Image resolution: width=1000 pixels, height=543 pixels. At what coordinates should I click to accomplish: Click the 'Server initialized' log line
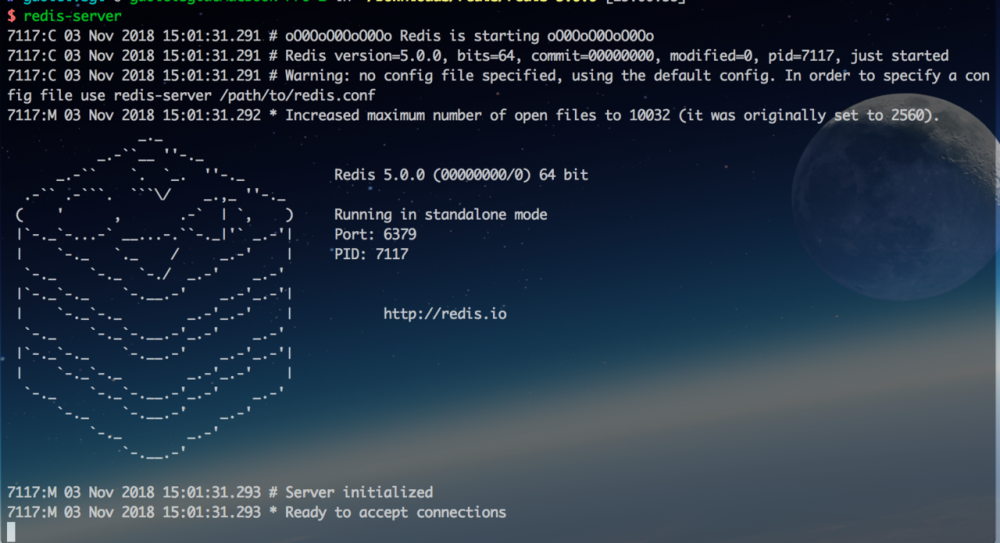(x=220, y=493)
